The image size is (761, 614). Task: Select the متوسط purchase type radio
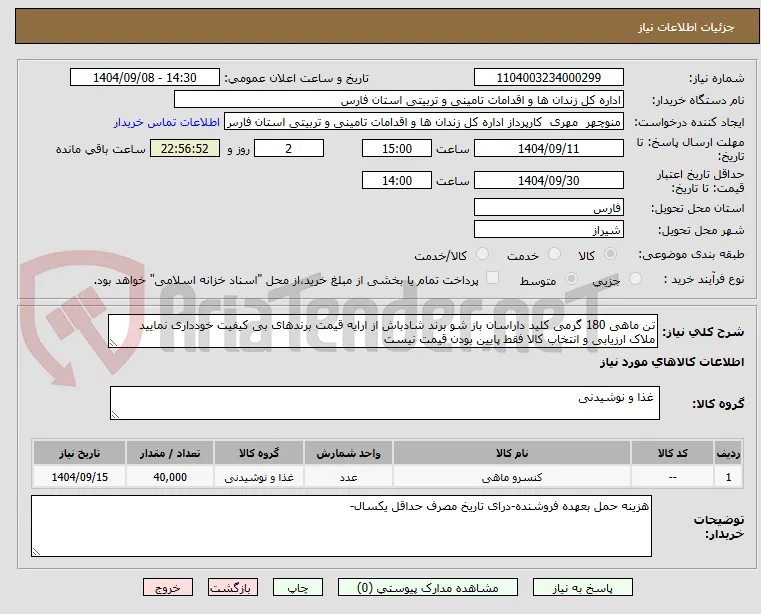(572, 279)
